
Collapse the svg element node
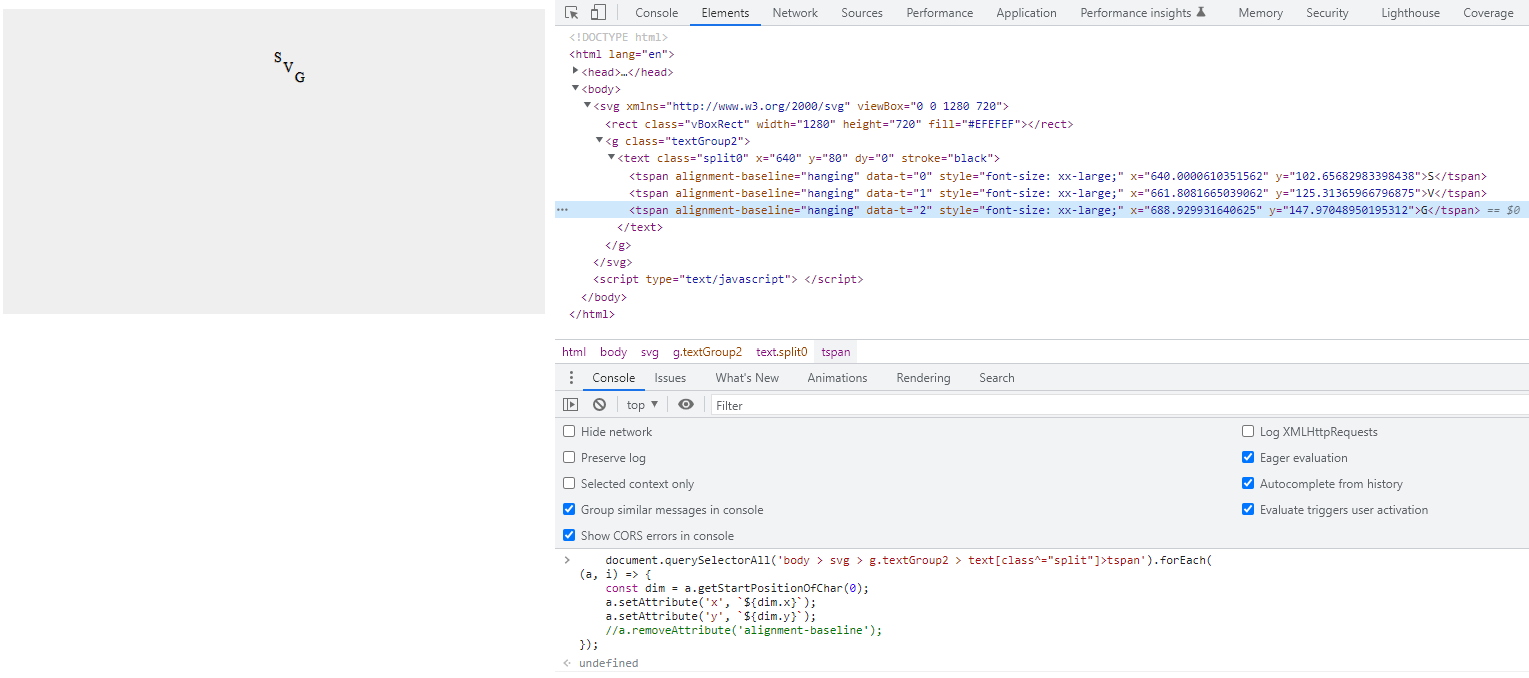coord(588,106)
